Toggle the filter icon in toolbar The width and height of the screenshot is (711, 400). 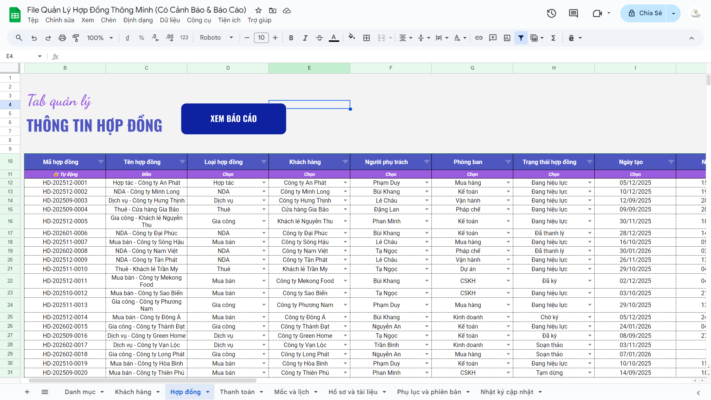tap(521, 38)
